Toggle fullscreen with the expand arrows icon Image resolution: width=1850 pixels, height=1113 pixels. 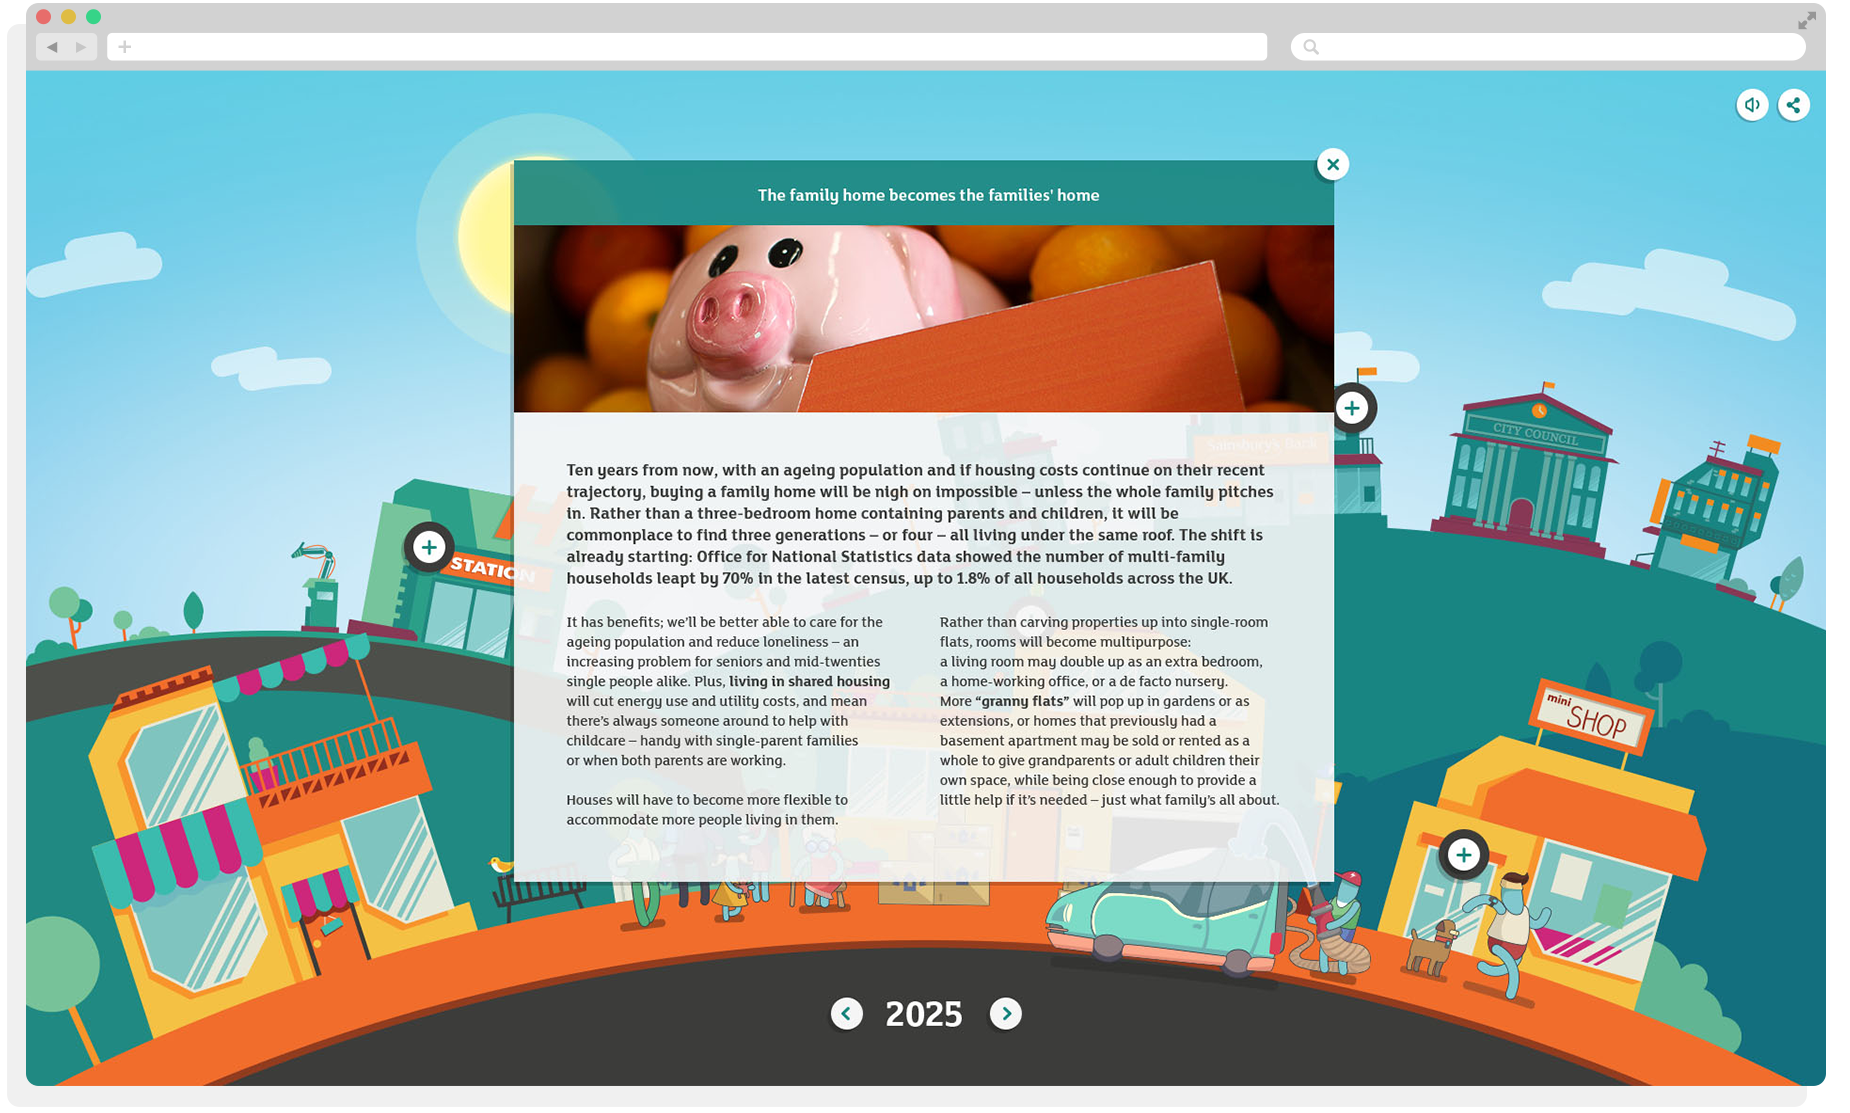coord(1807,20)
